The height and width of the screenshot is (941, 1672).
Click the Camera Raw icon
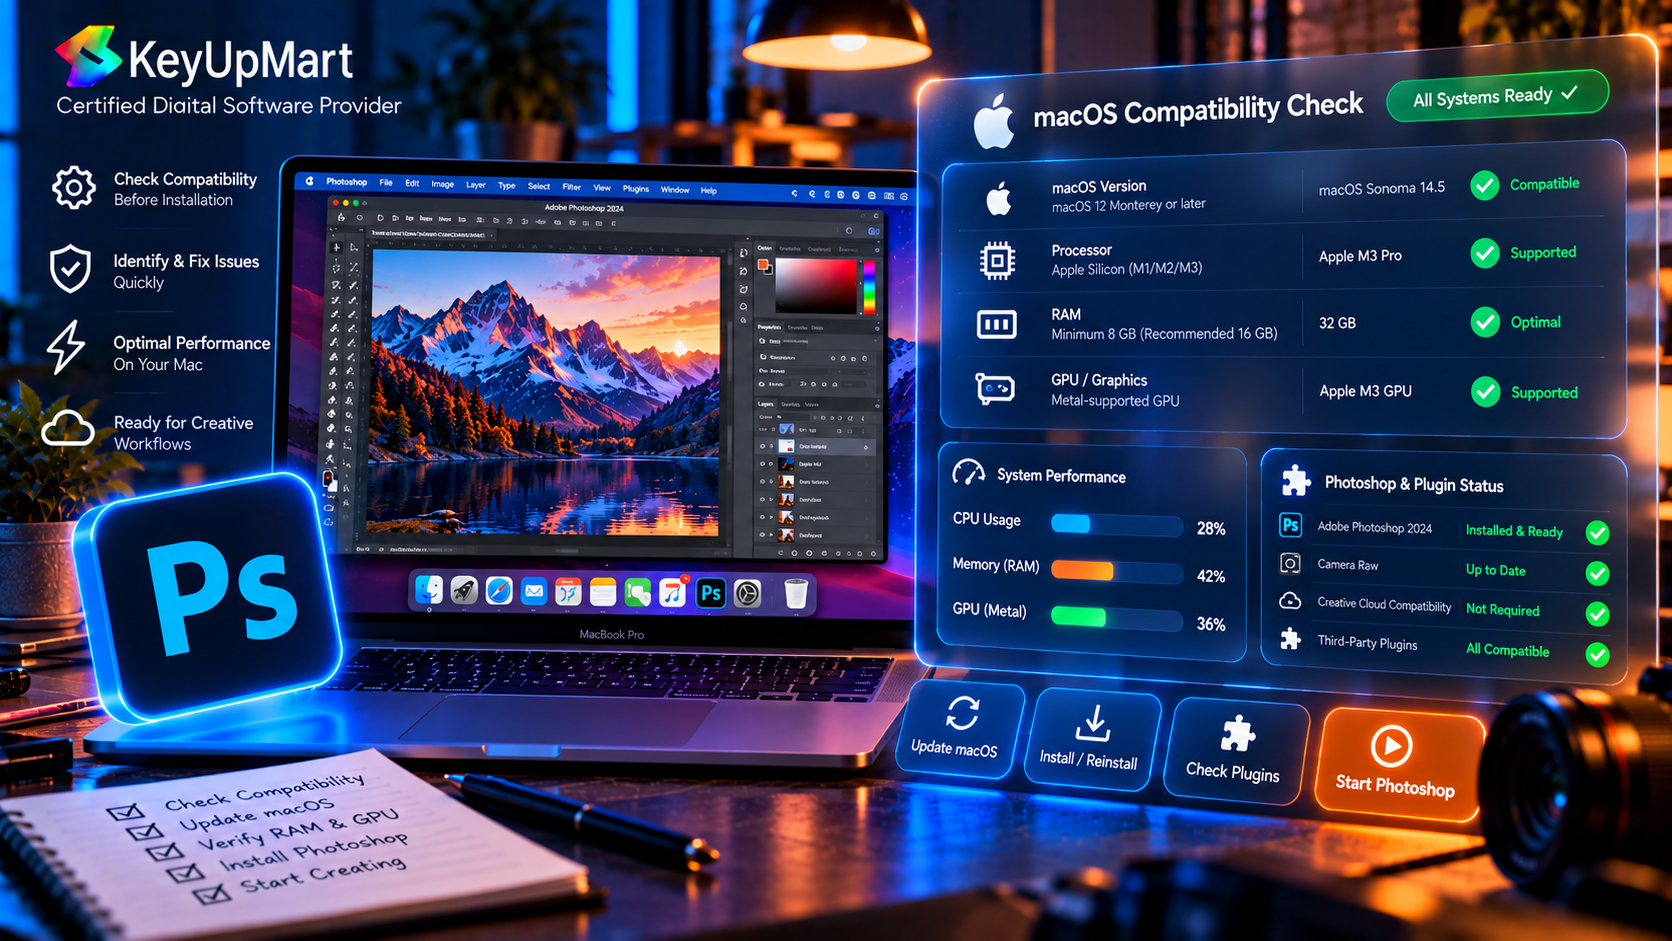coord(1290,564)
